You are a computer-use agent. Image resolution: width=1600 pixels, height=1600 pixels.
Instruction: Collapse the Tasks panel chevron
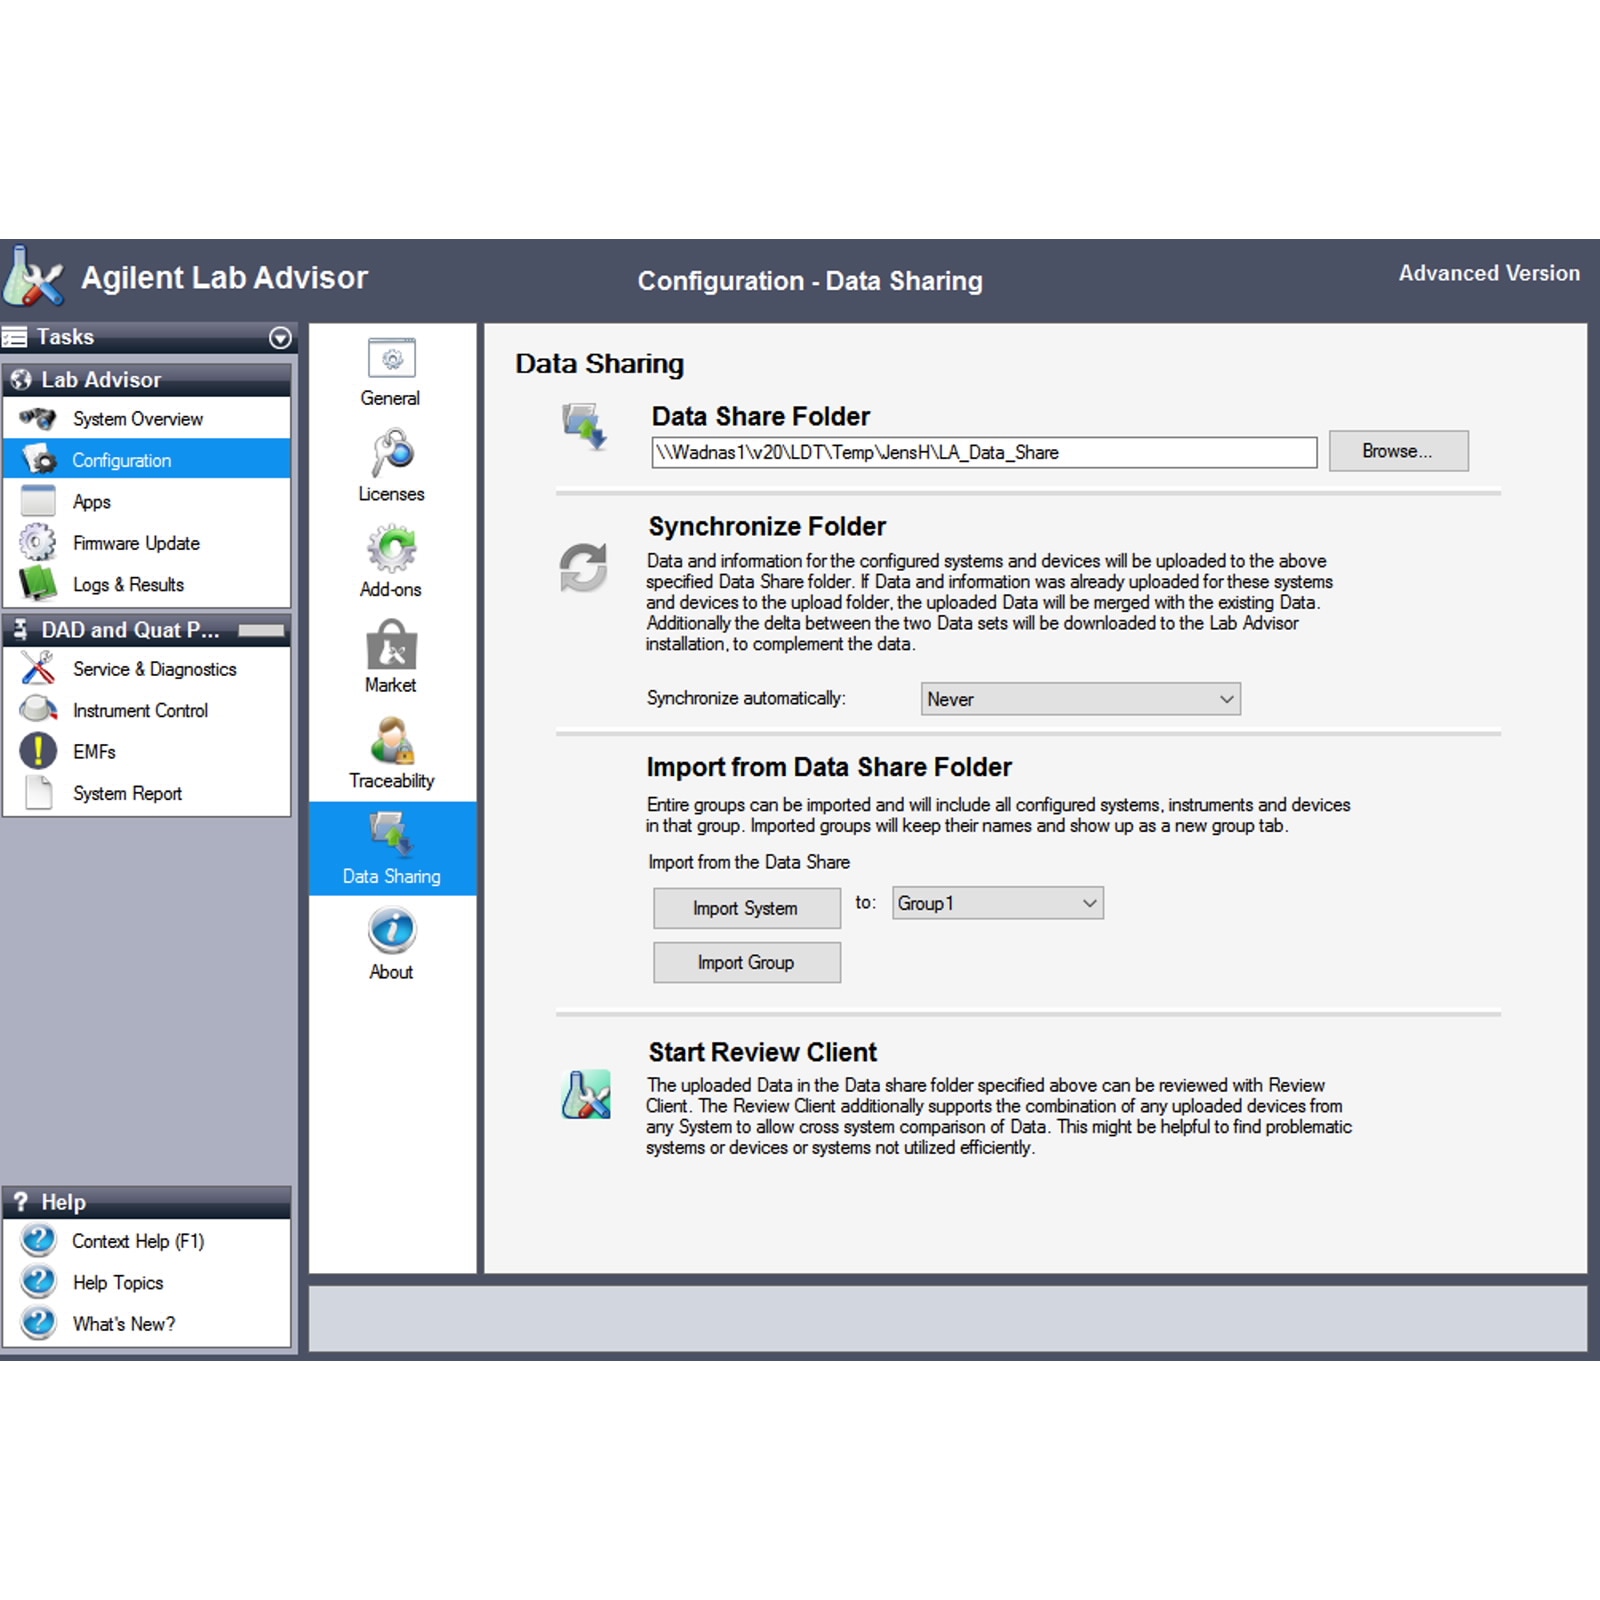click(281, 338)
